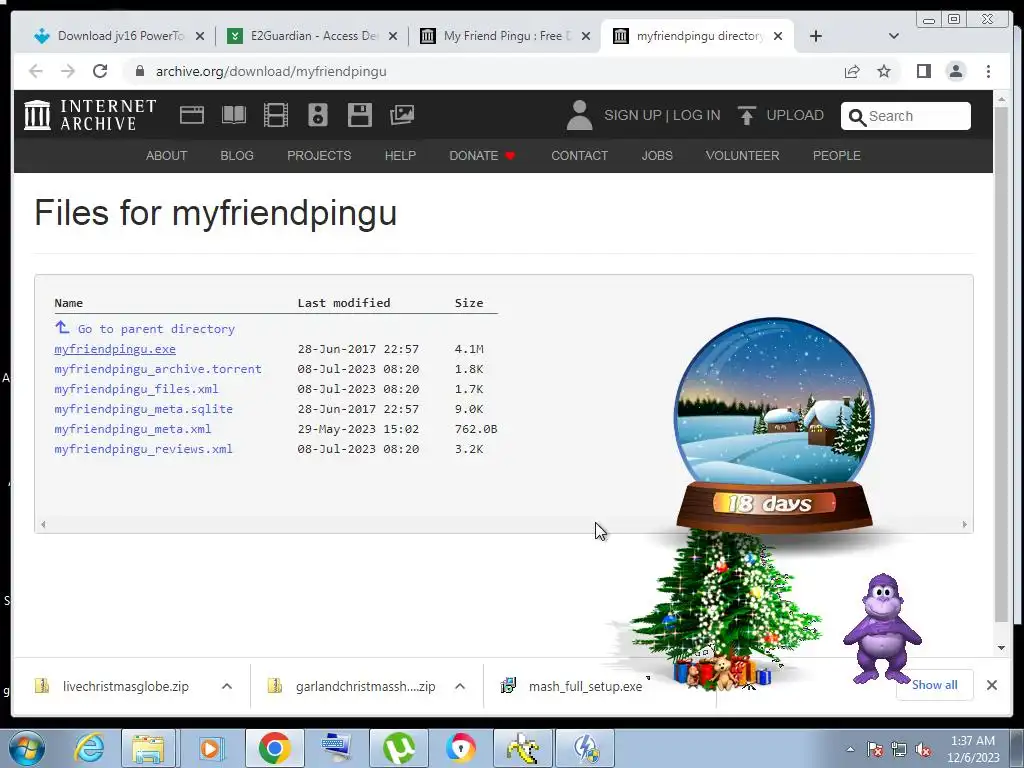Click the Windows Start button
The image size is (1024, 768).
click(27, 748)
